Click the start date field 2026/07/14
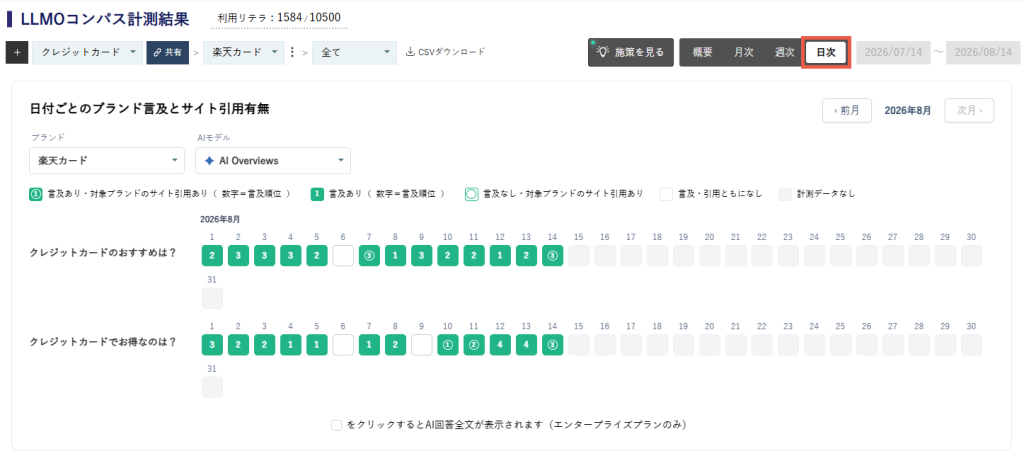 coord(893,52)
